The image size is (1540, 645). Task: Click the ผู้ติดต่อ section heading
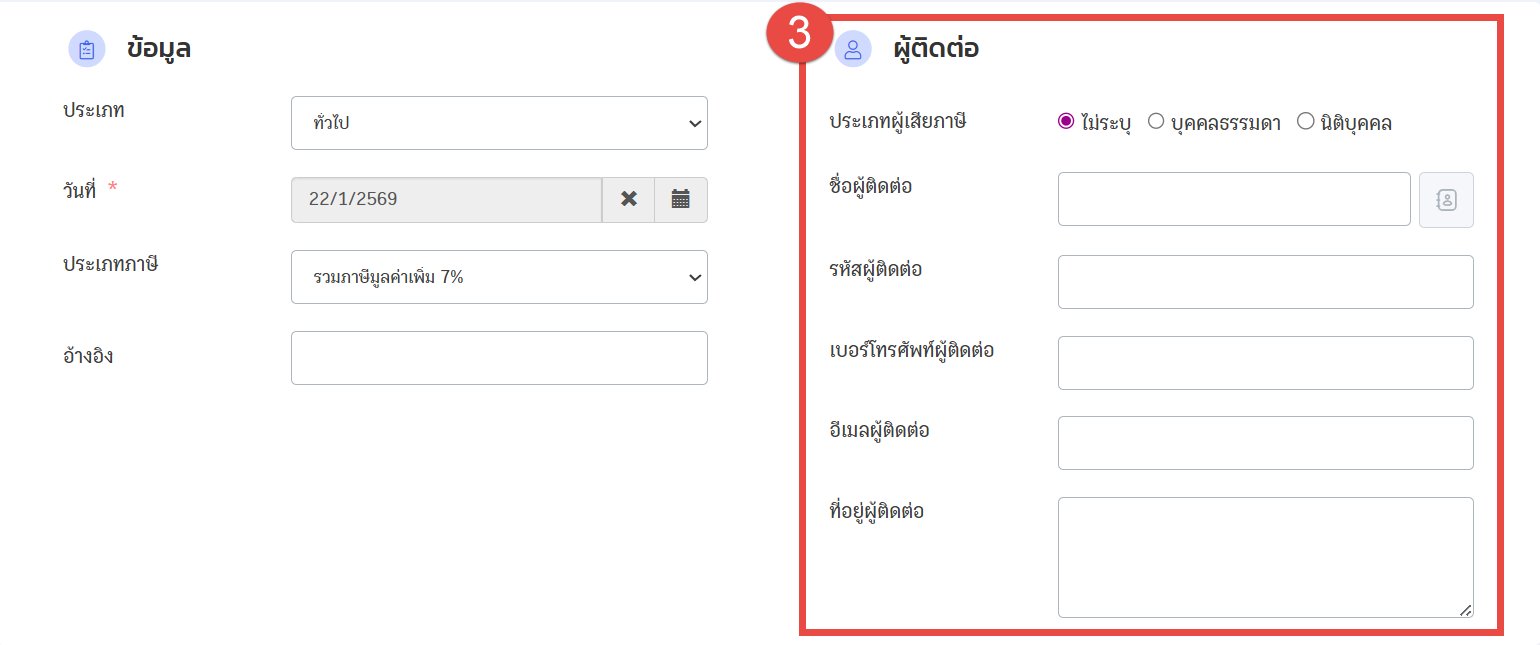click(x=936, y=49)
